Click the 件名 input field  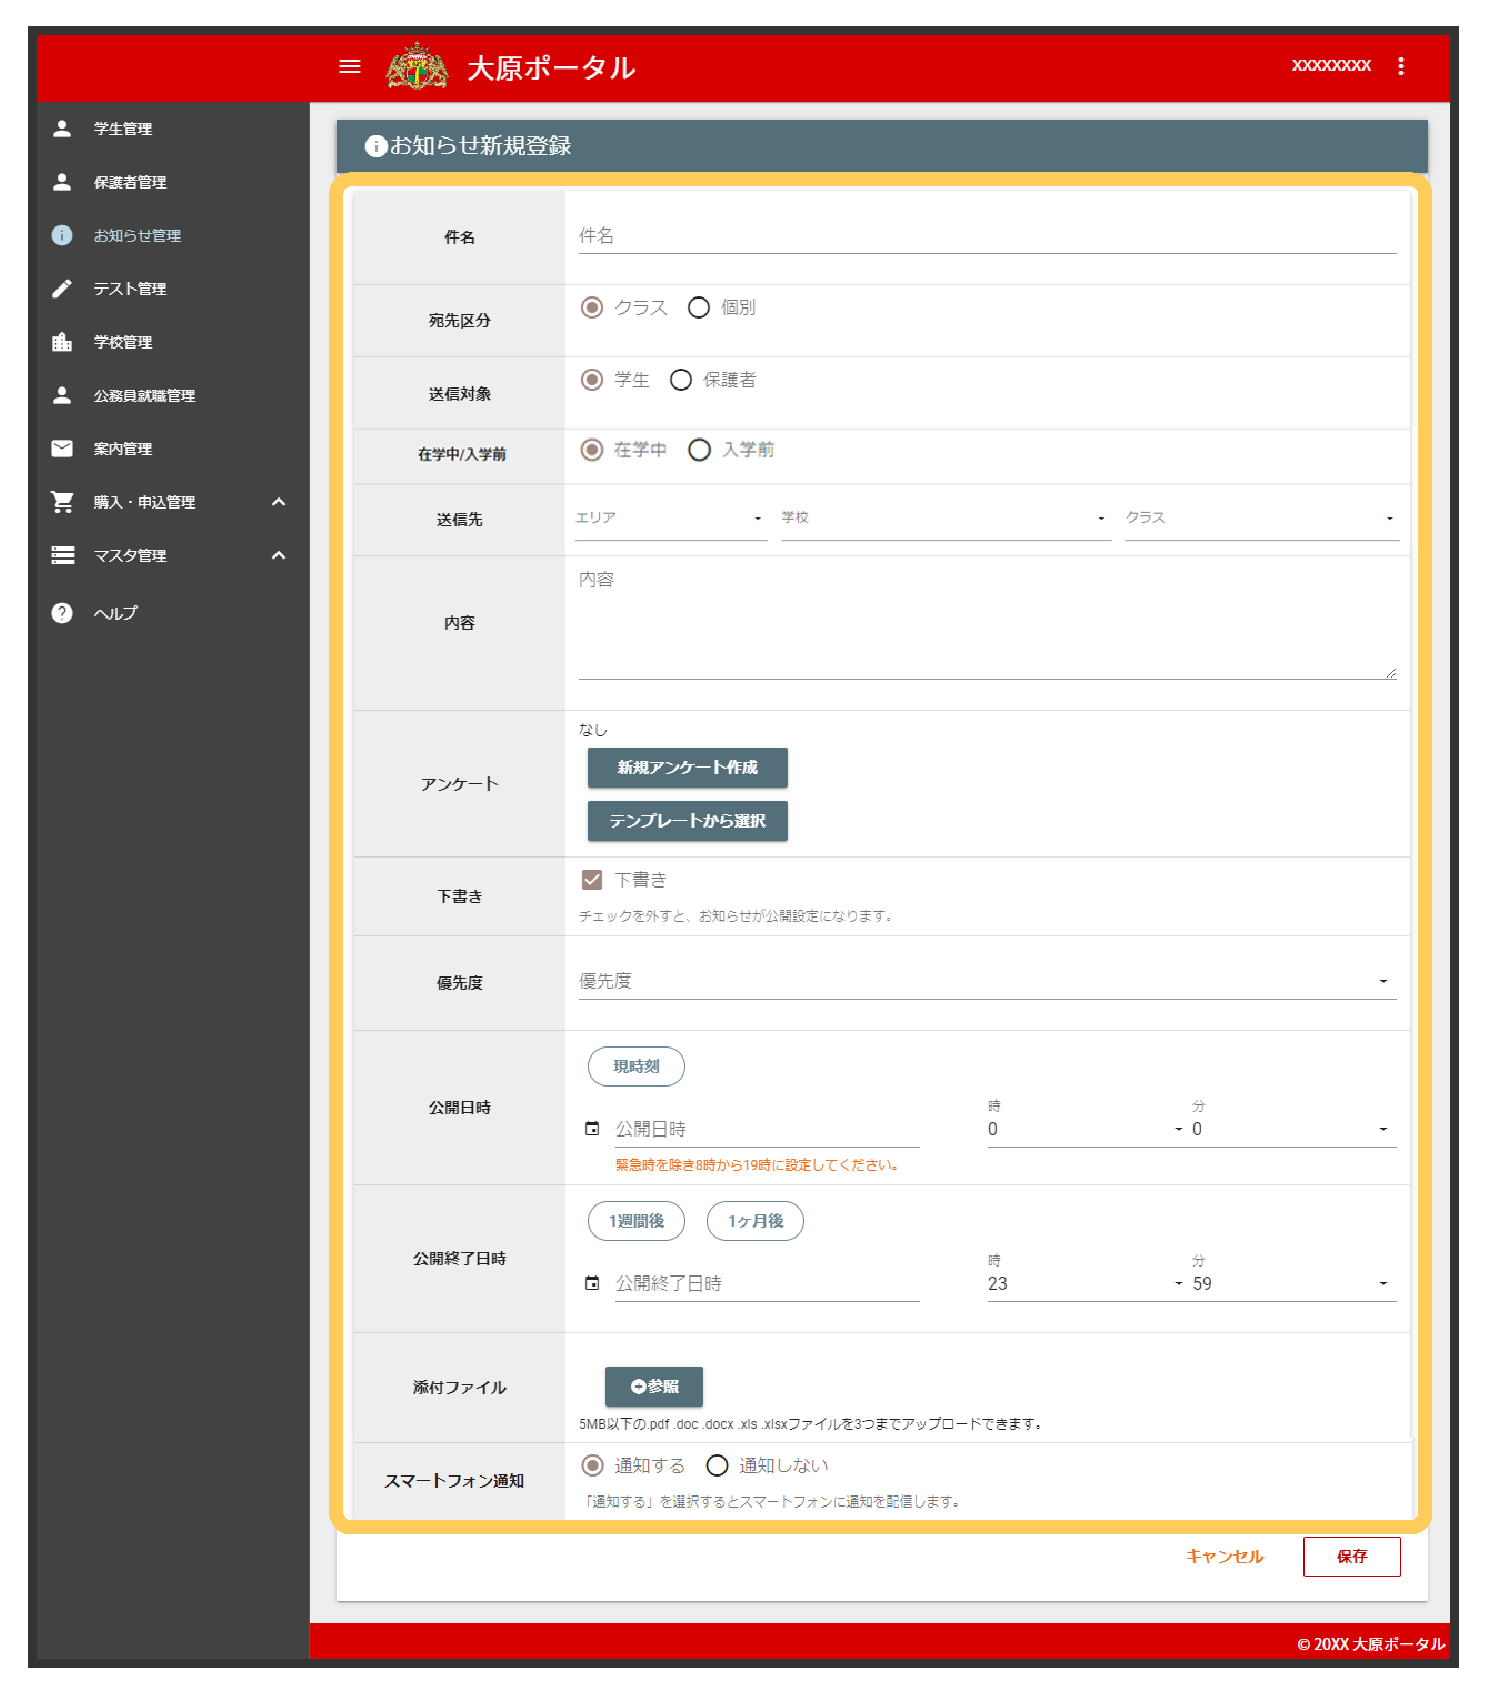tap(987, 236)
